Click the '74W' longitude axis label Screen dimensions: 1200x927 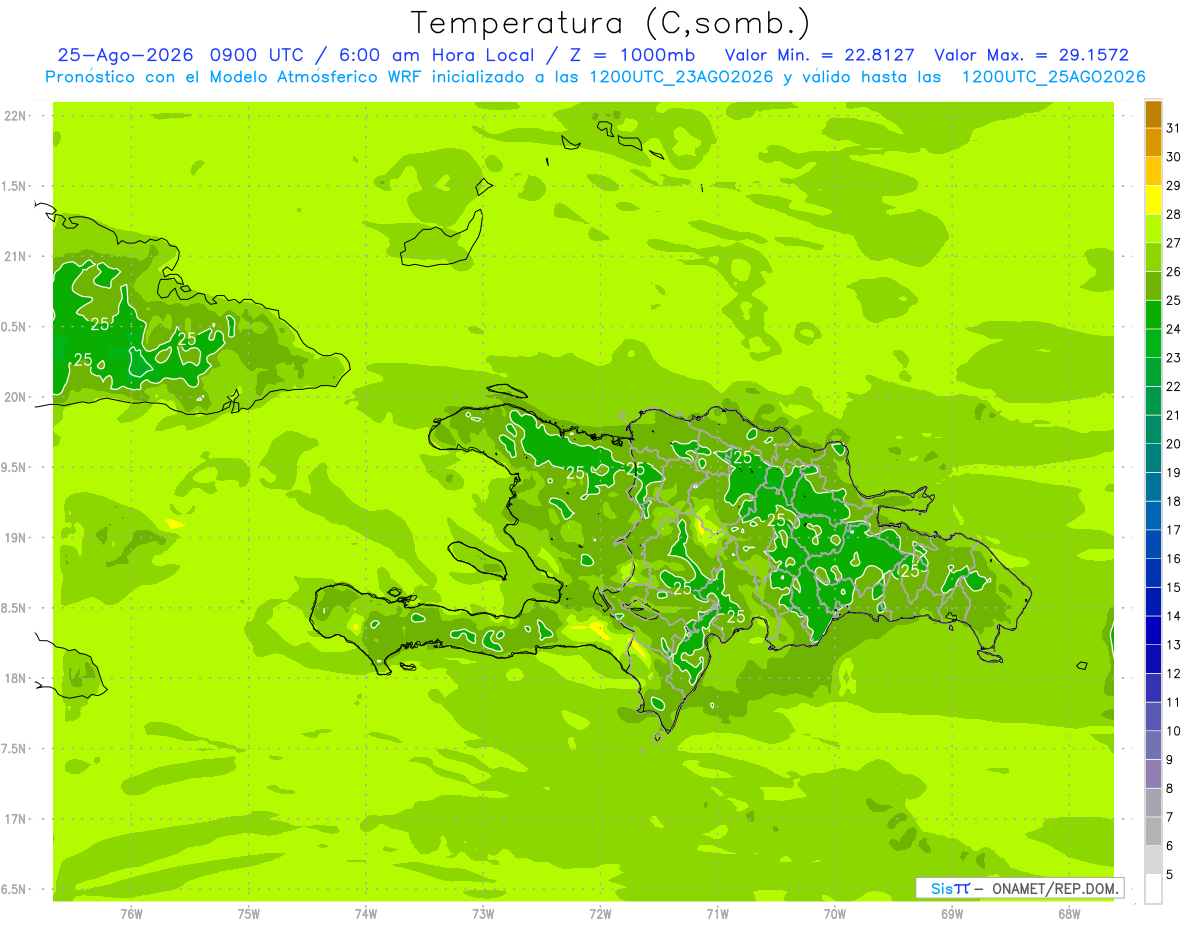click(x=366, y=914)
